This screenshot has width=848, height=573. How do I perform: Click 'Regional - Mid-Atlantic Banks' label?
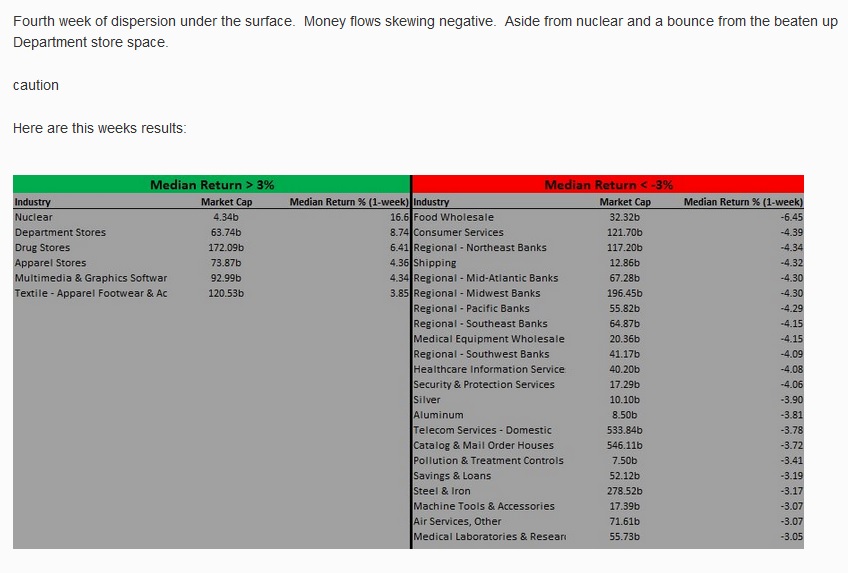tap(486, 277)
